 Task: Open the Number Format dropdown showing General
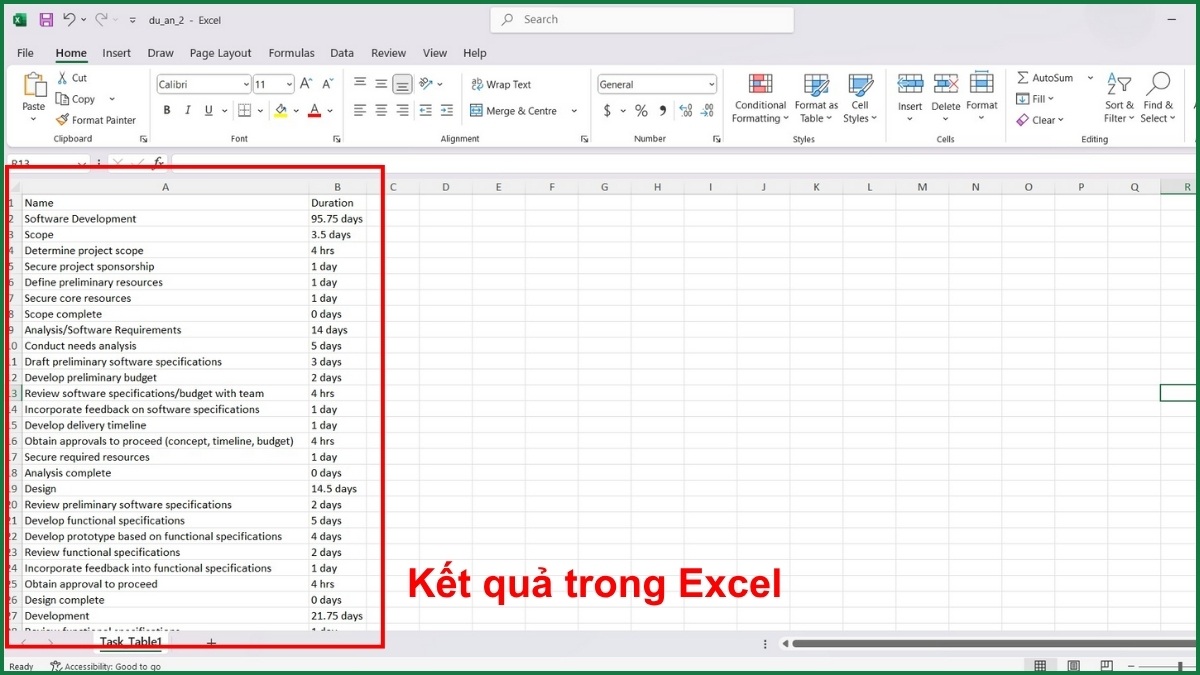click(655, 84)
